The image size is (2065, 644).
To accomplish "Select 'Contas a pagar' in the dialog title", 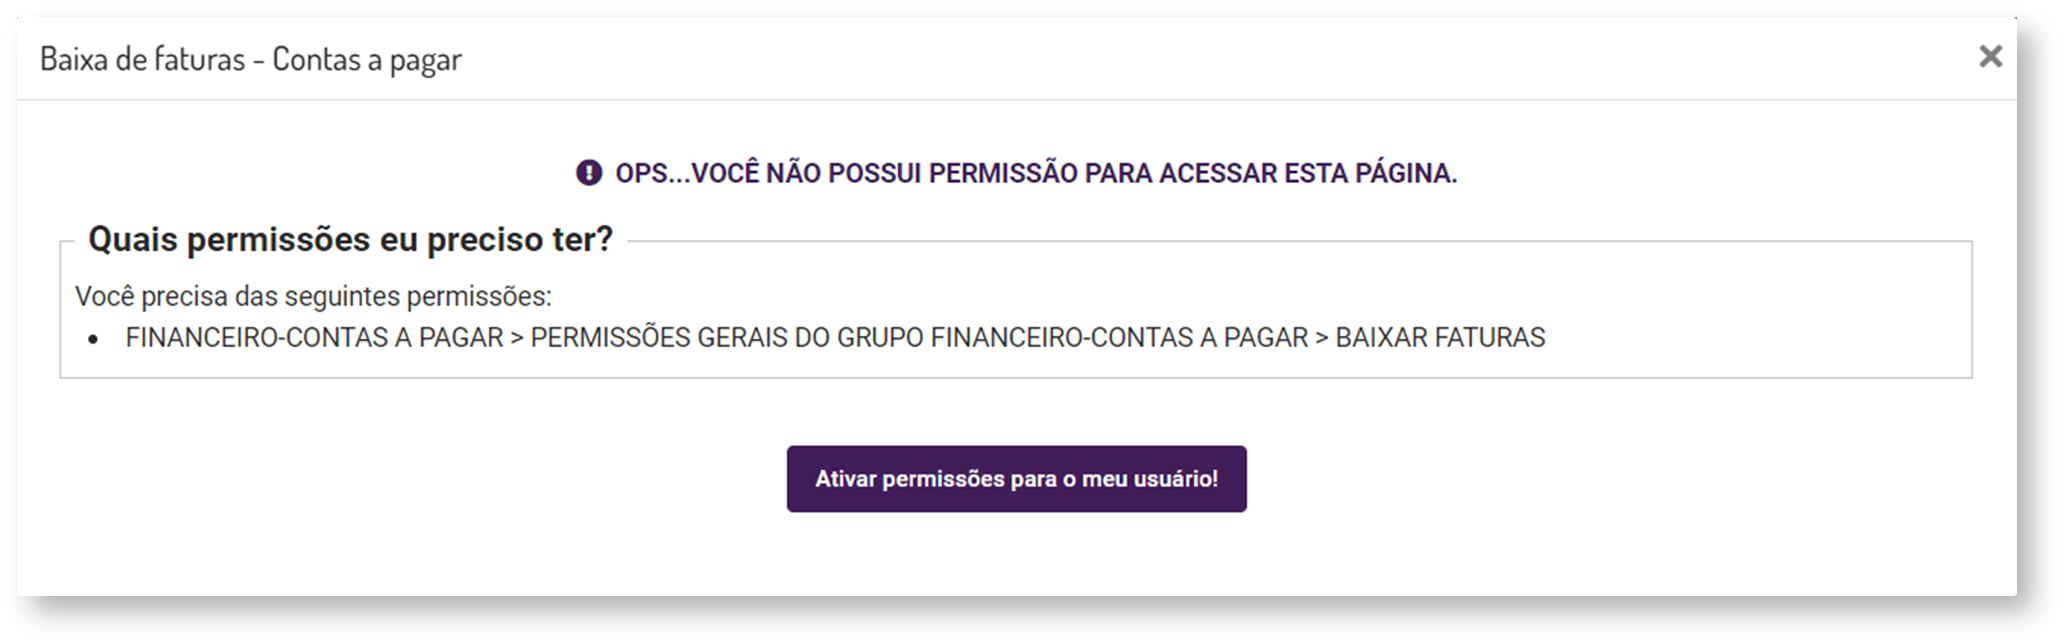I will pyautogui.click(x=367, y=60).
